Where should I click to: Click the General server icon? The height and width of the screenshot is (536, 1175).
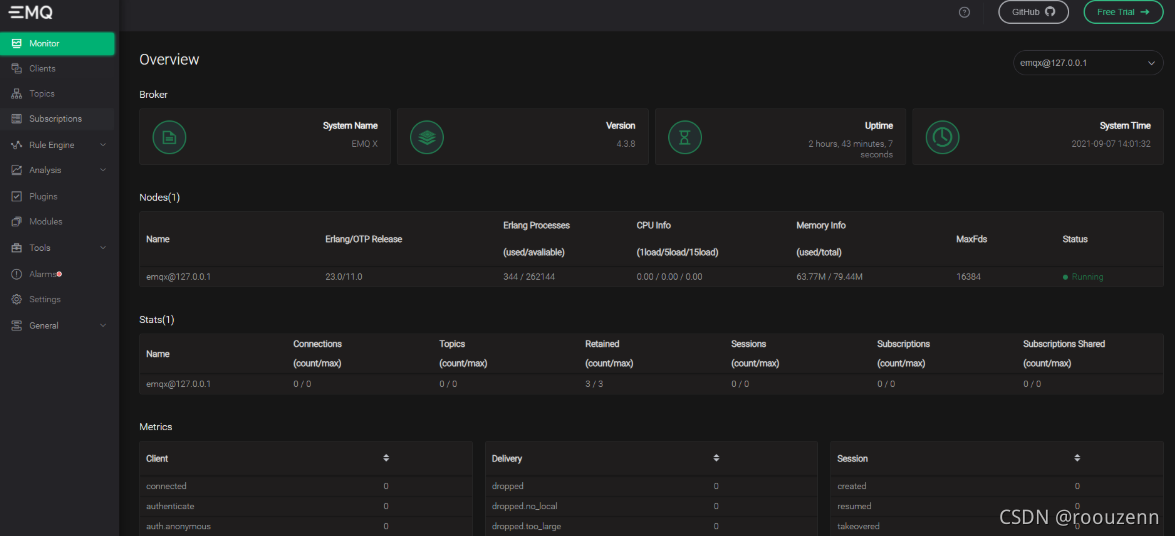(x=16, y=325)
